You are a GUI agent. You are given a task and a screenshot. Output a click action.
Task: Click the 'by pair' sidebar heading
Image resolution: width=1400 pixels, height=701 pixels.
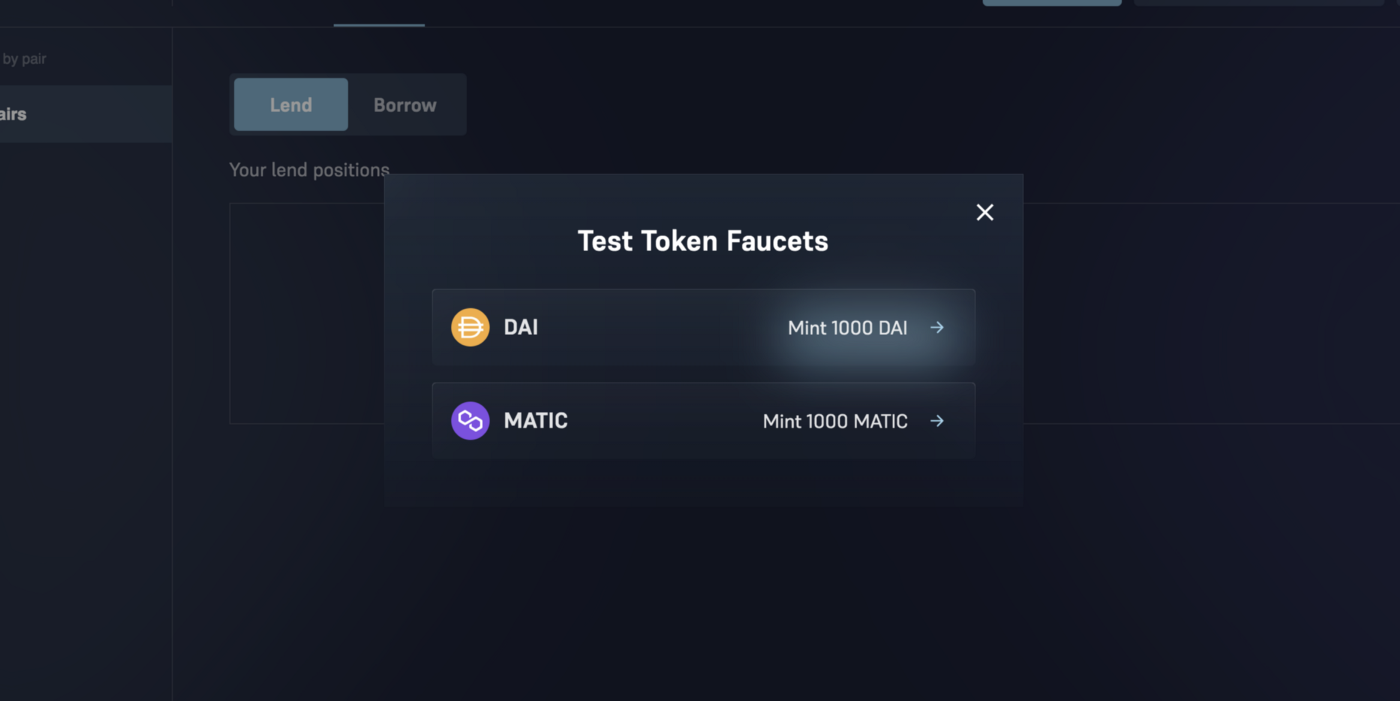[24, 59]
